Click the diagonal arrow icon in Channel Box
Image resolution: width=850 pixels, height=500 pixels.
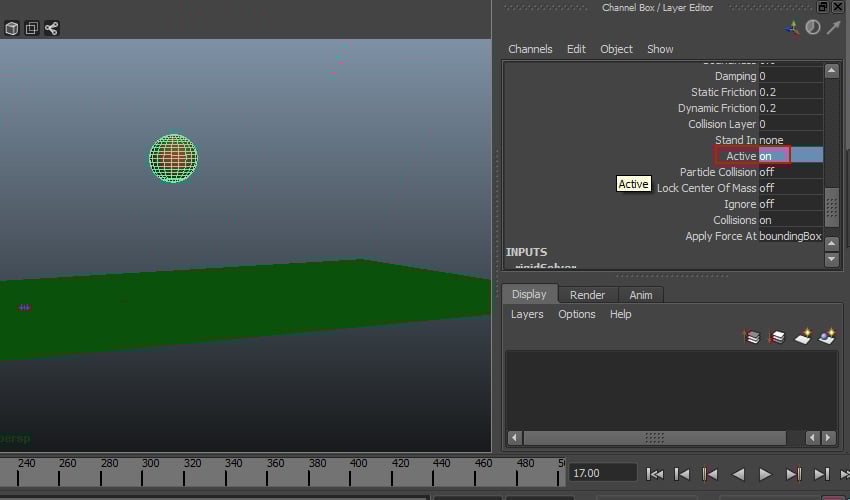833,28
